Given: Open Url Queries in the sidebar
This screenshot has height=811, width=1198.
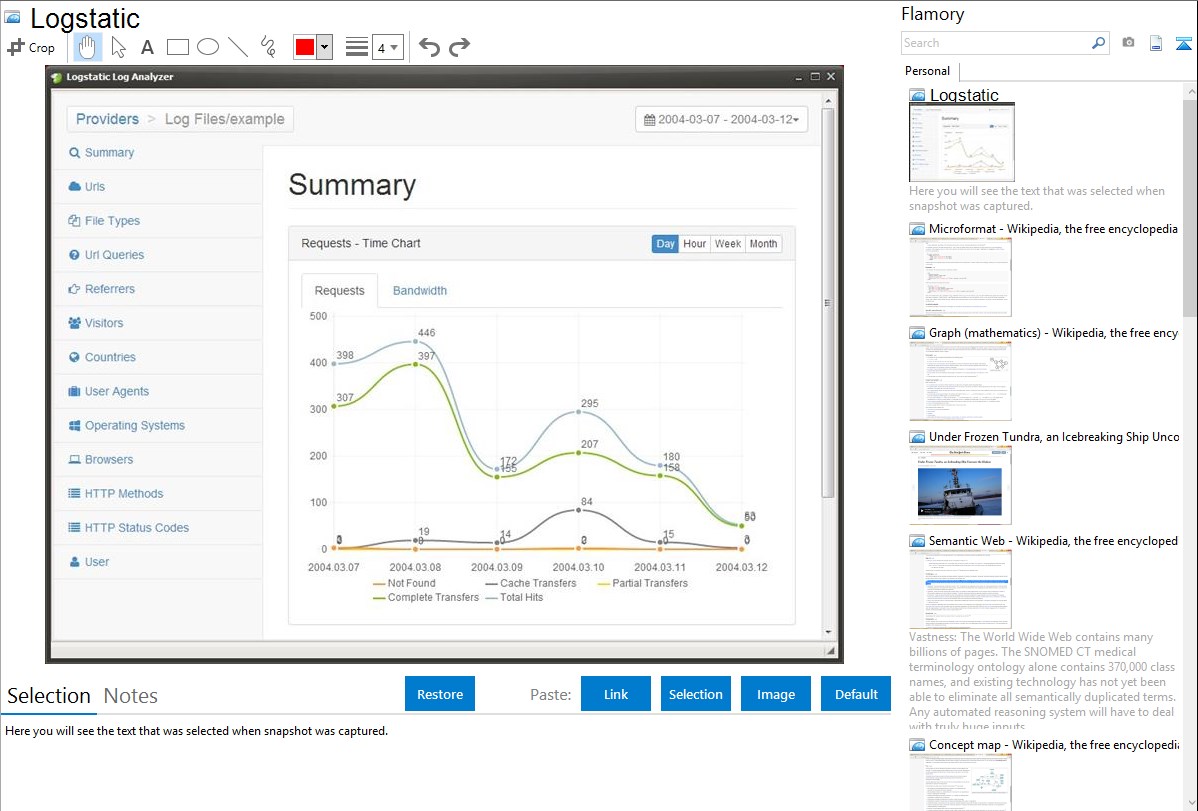Looking at the screenshot, I should point(105,255).
